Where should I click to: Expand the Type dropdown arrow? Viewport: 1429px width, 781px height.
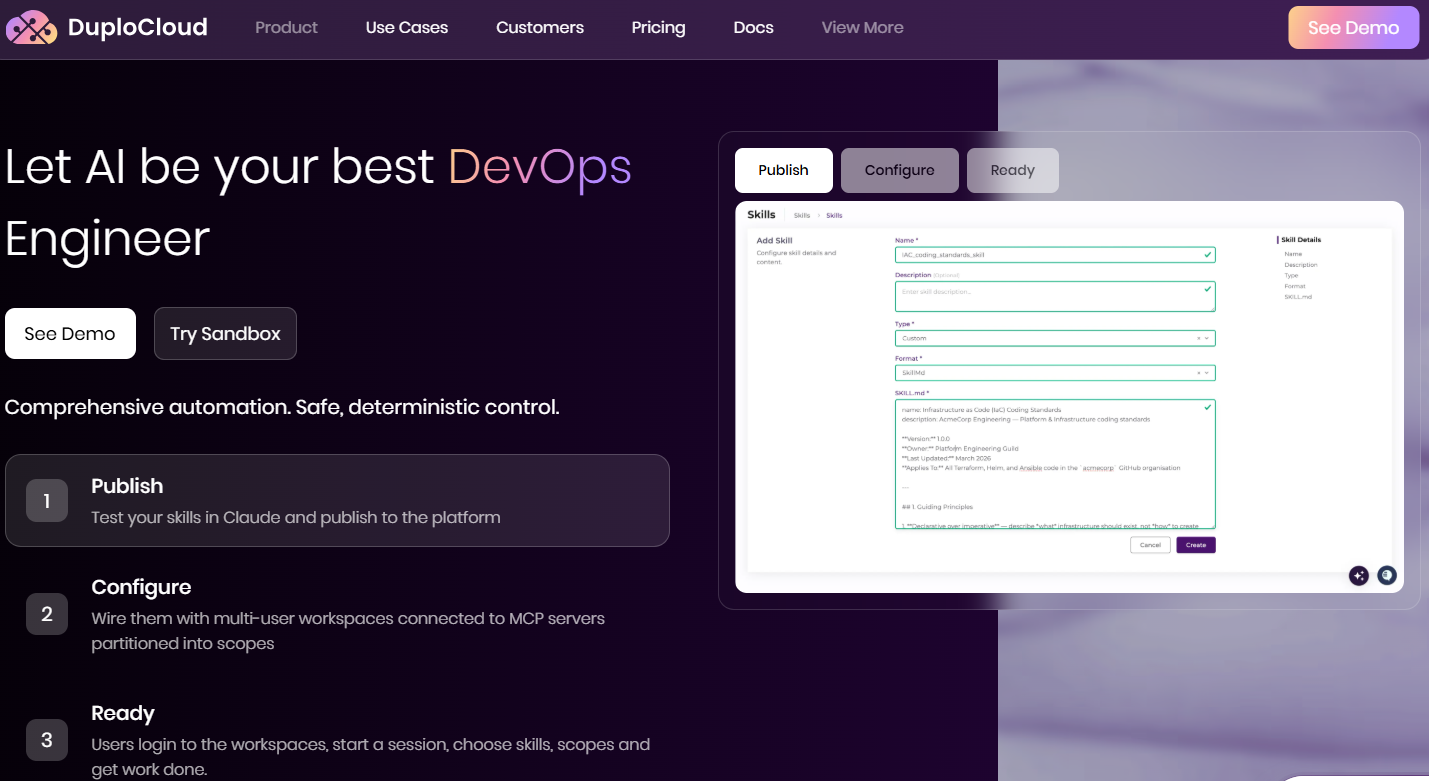tap(1207, 338)
